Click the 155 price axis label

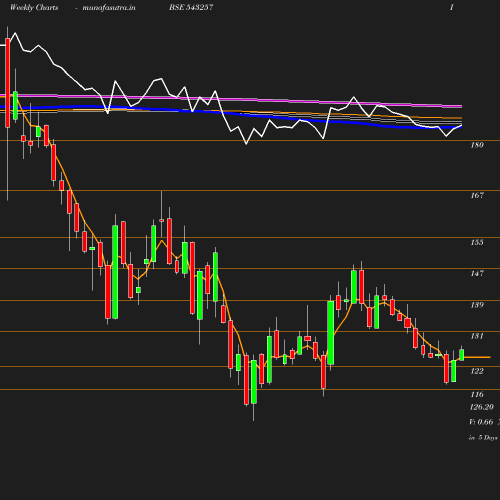click(x=477, y=242)
